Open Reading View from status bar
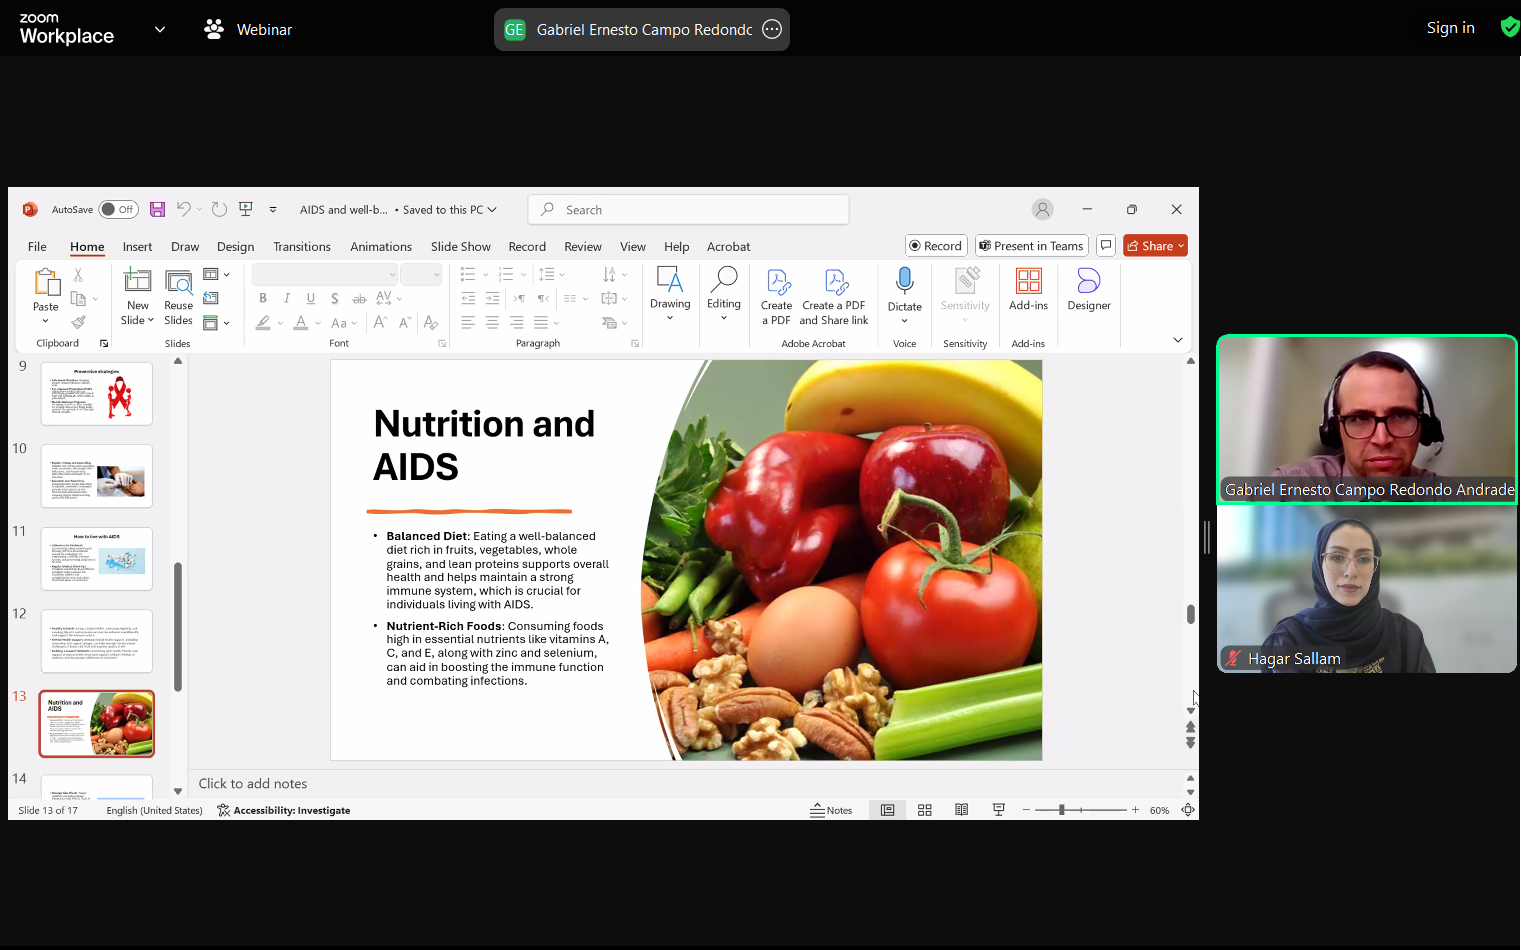Viewport: 1521px width, 950px height. pyautogui.click(x=961, y=810)
